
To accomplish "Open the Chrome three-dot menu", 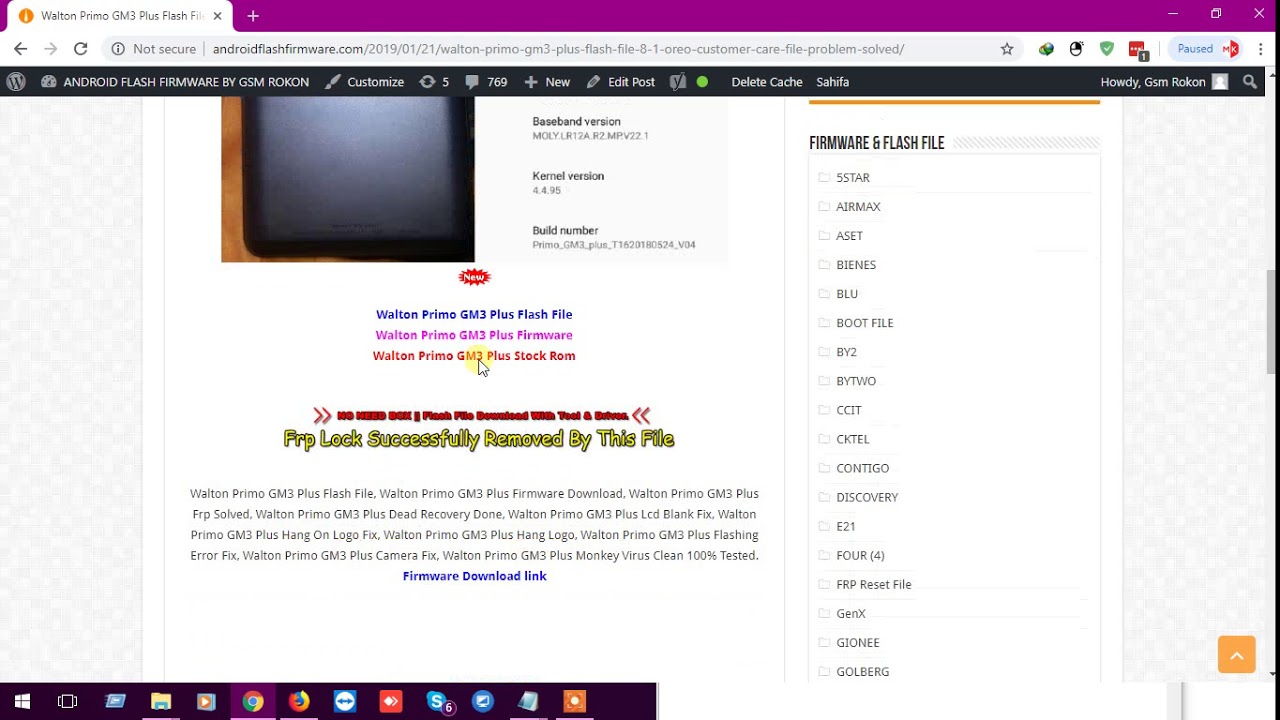I will pyautogui.click(x=1260, y=49).
